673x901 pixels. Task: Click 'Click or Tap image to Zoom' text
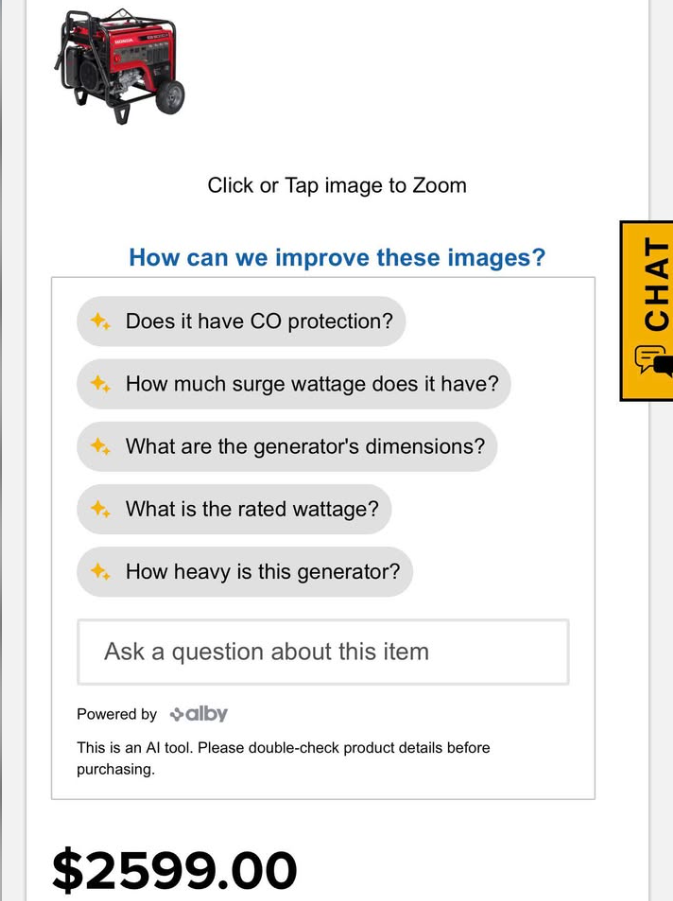(x=337, y=185)
